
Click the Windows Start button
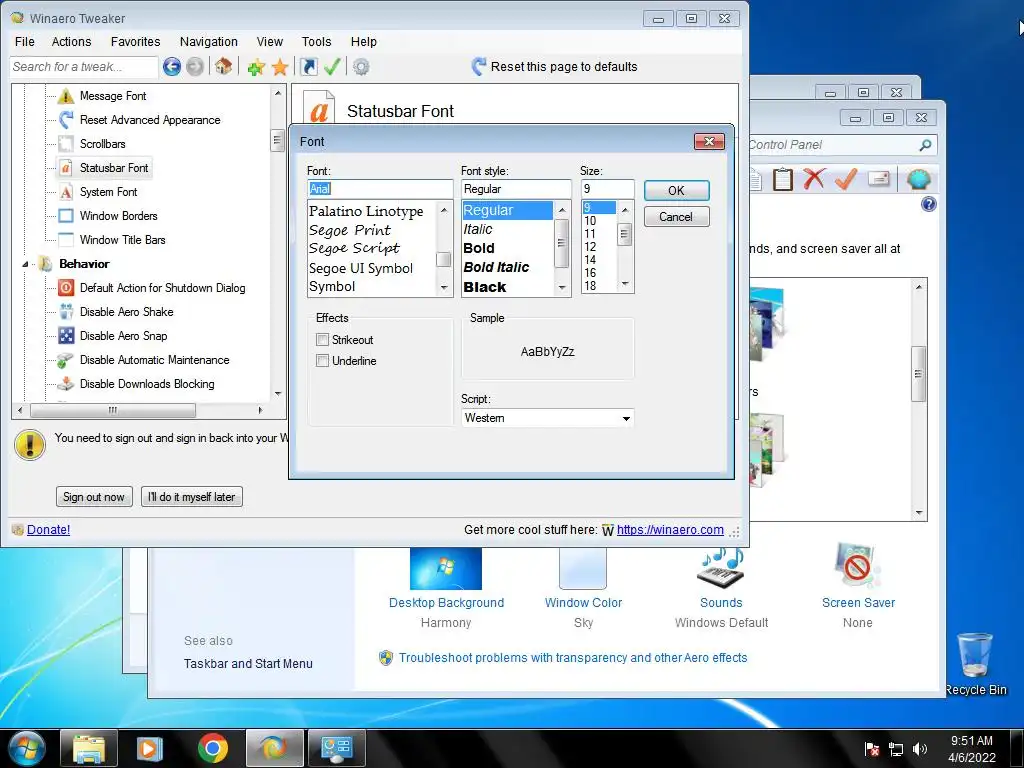pyautogui.click(x=26, y=749)
